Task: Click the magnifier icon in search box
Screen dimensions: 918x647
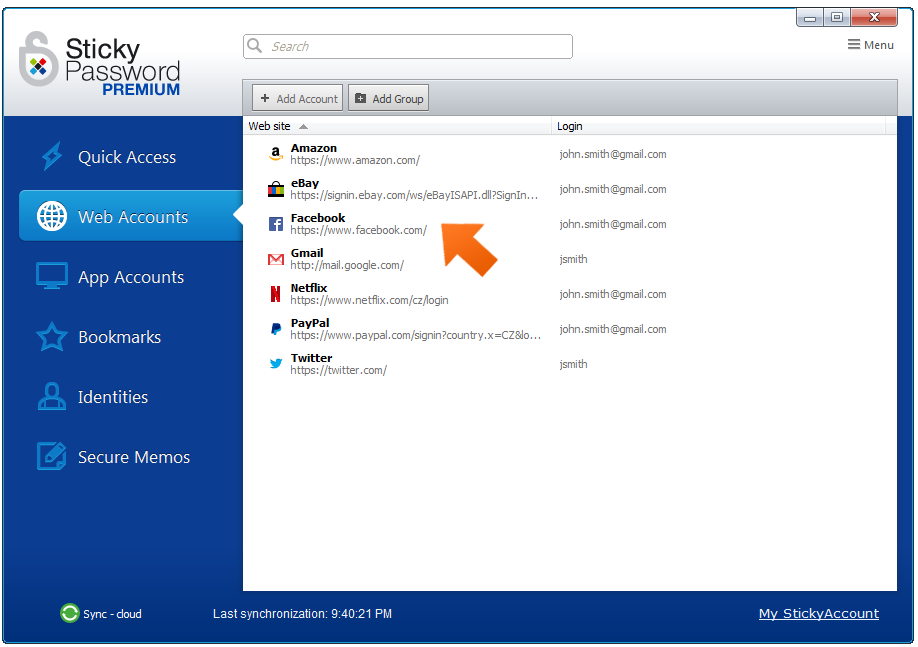Action: point(255,46)
